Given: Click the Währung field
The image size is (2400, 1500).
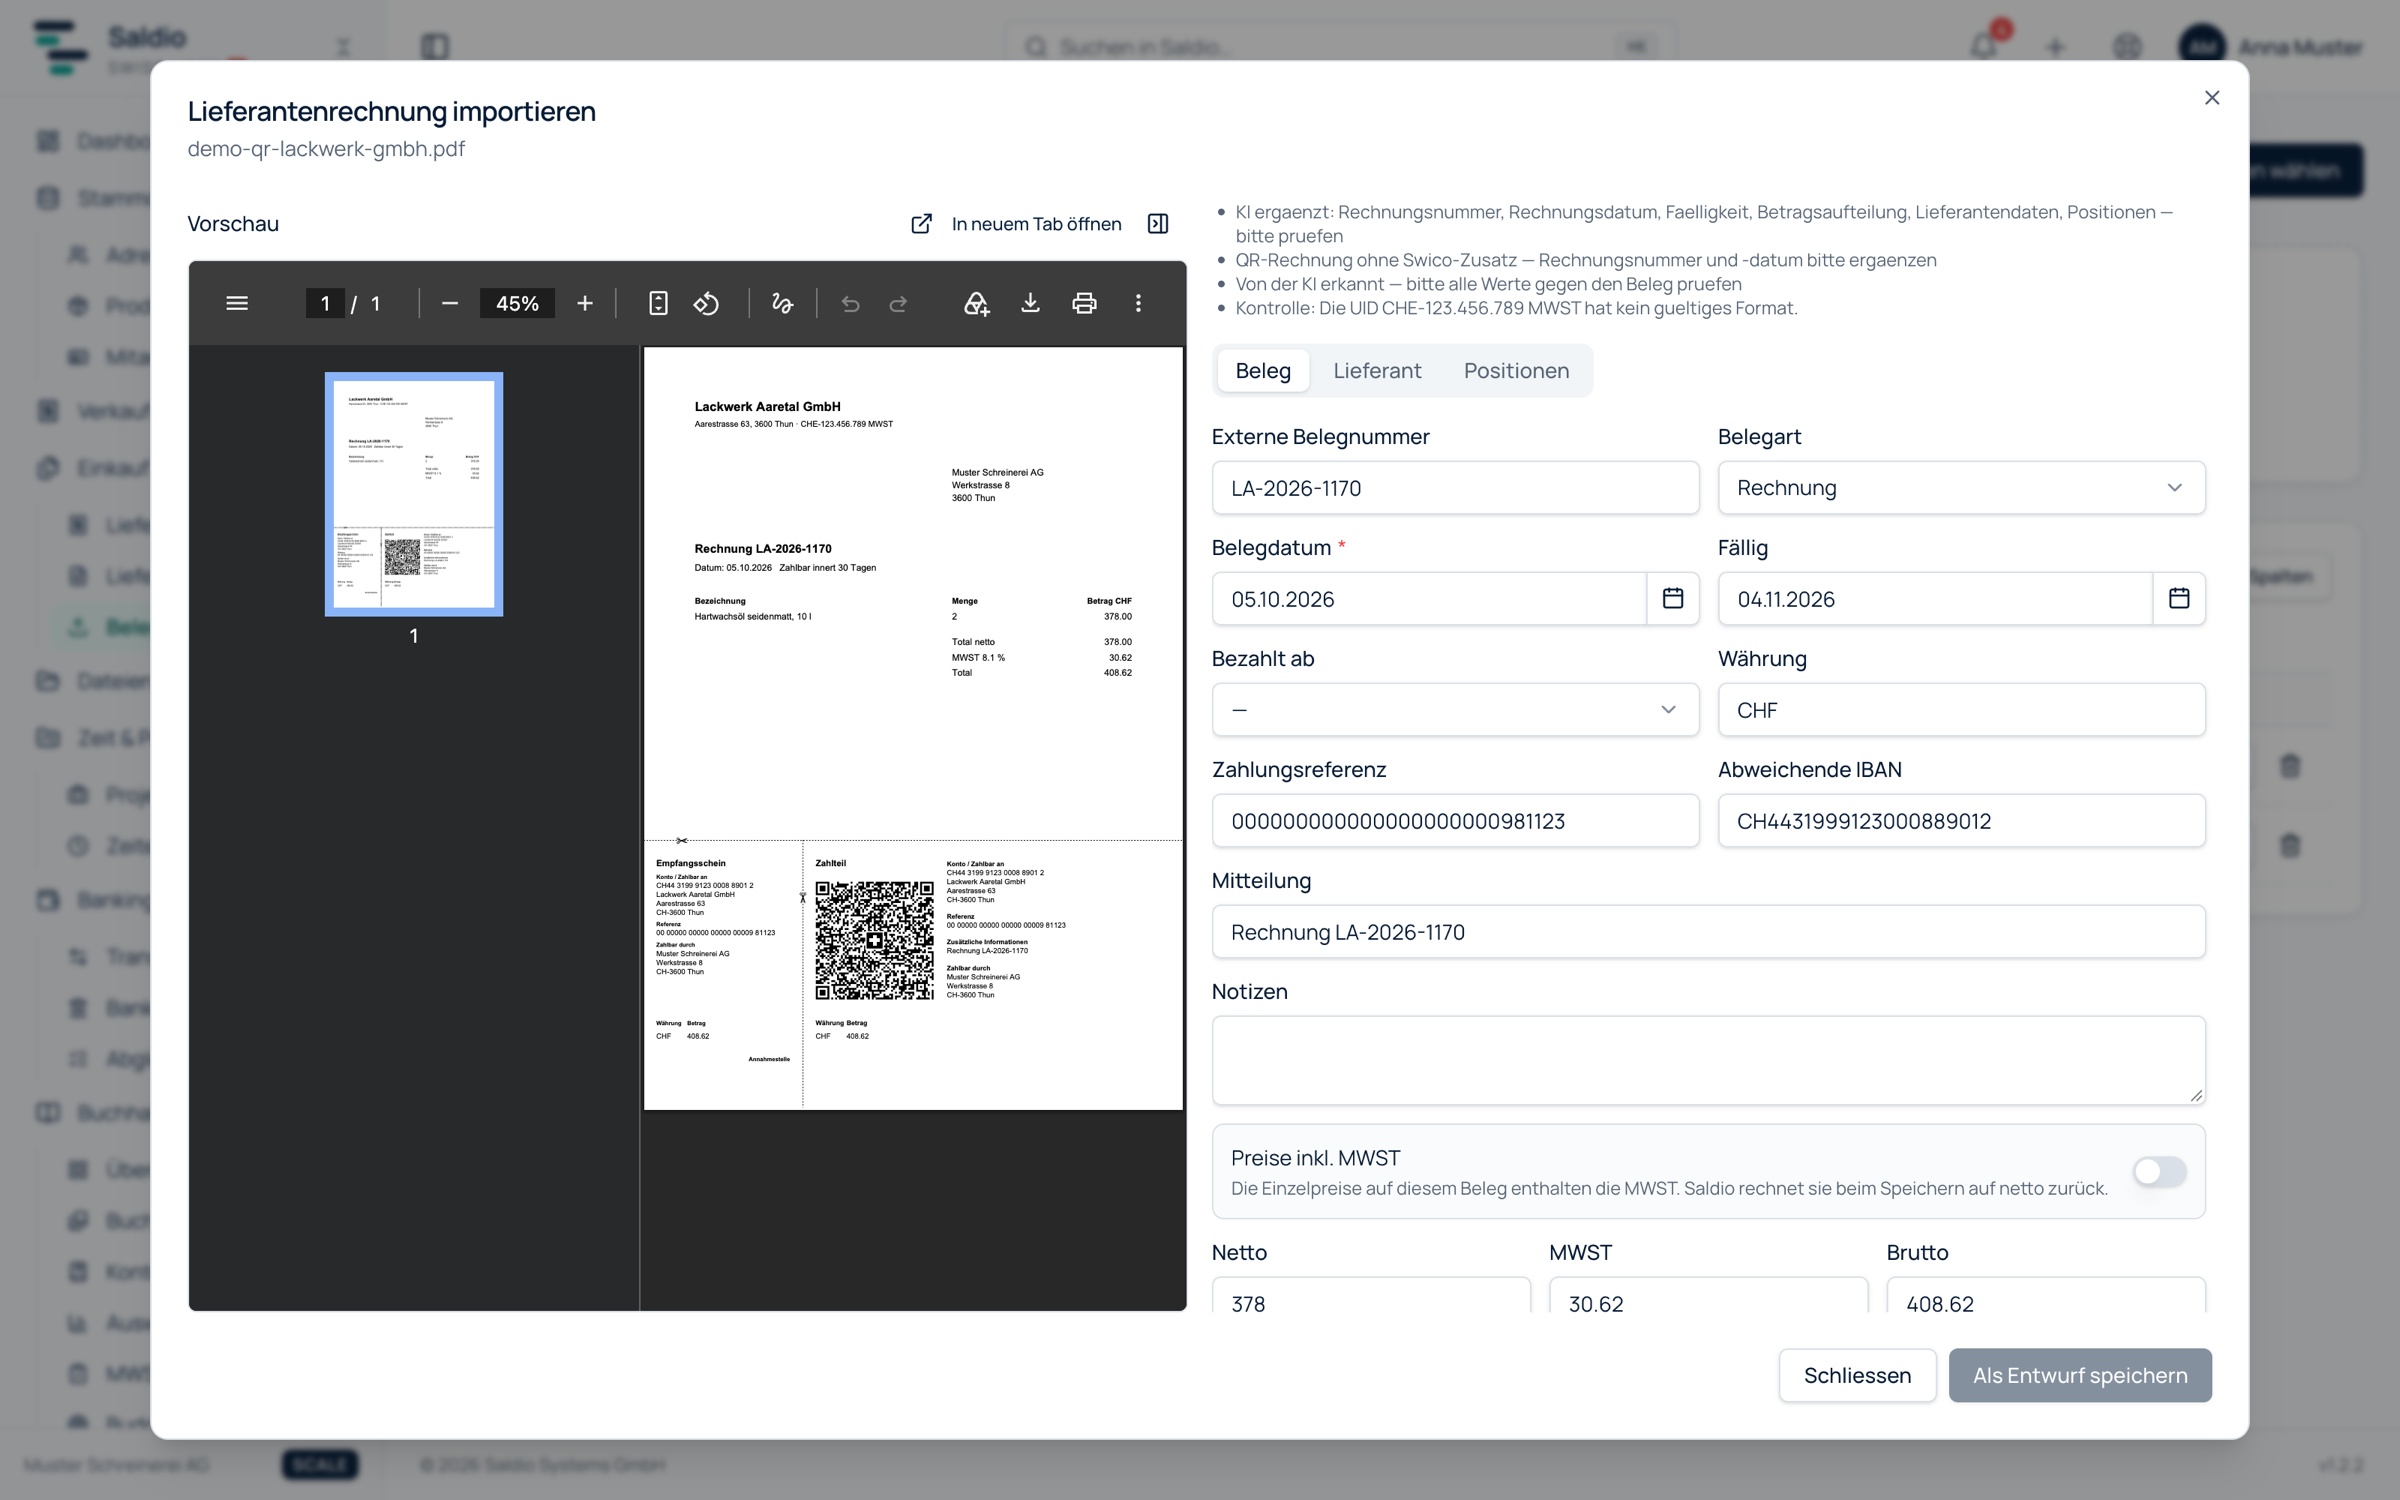Looking at the screenshot, I should pyautogui.click(x=1961, y=710).
